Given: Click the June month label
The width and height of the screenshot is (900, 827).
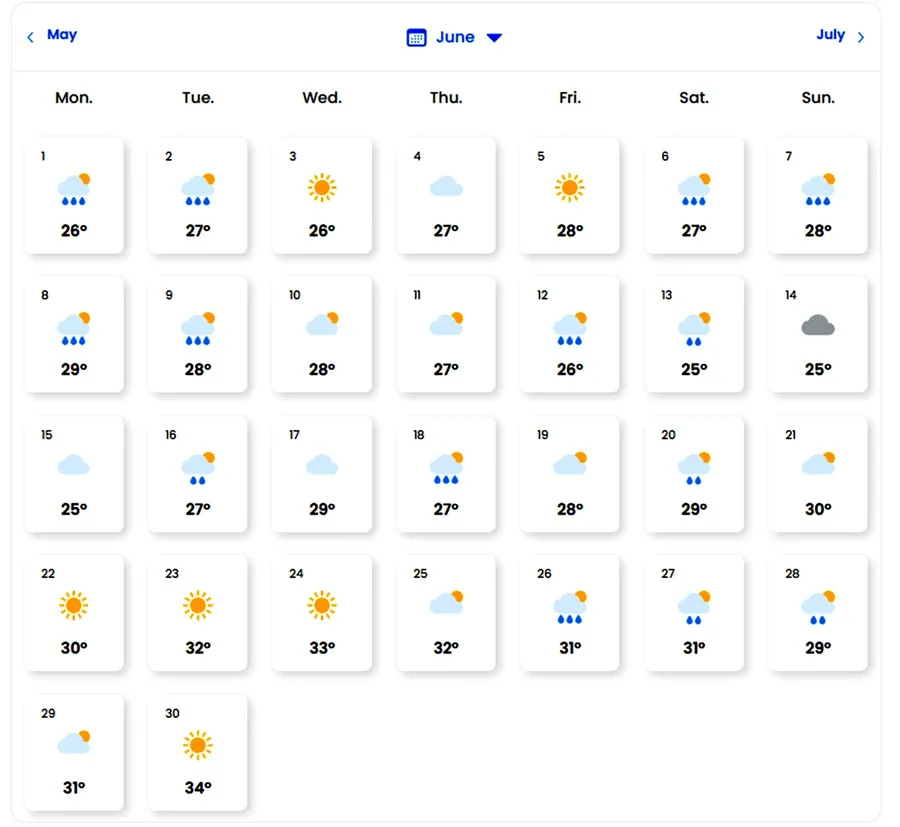Looking at the screenshot, I should [455, 38].
